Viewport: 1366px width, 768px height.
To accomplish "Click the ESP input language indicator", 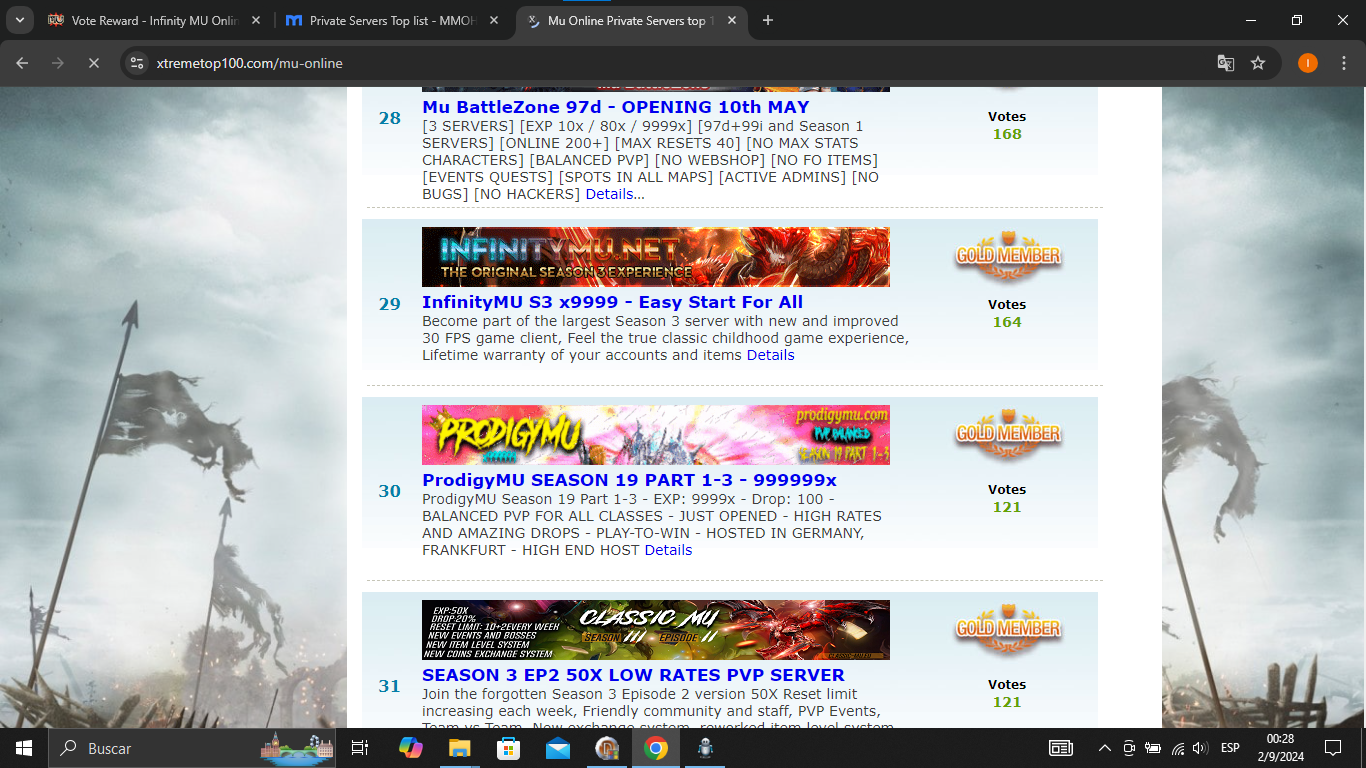I will 1230,748.
